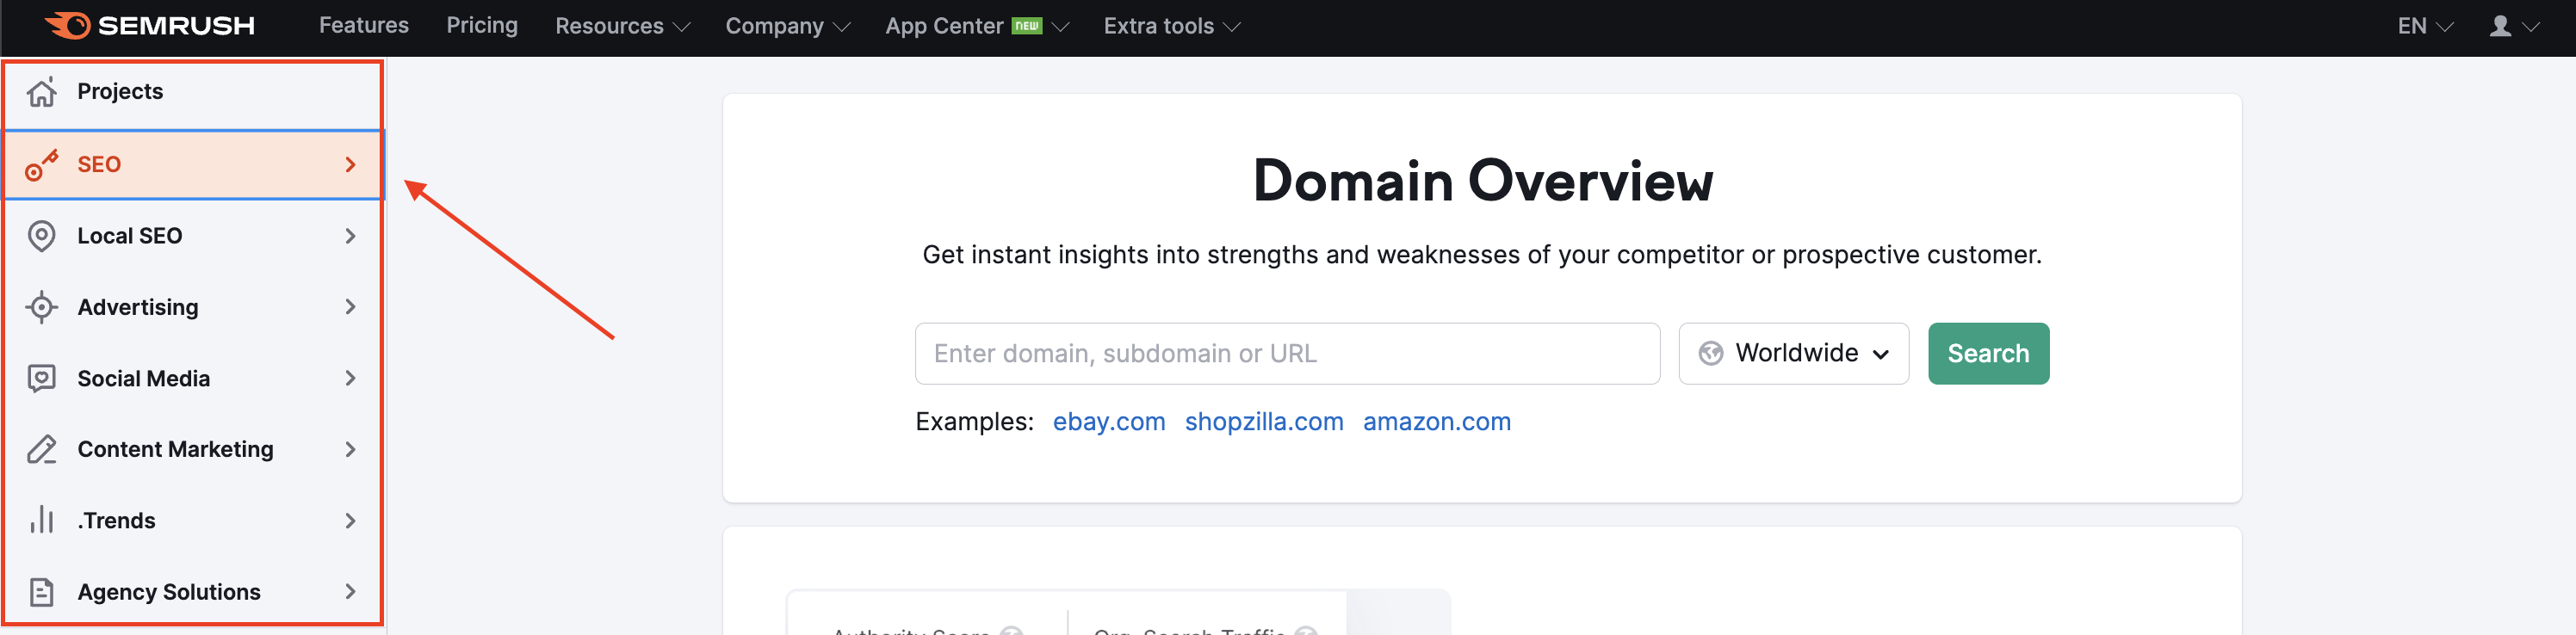The width and height of the screenshot is (2576, 635).
Task: Click the Local SEO pin icon
Action: click(41, 236)
